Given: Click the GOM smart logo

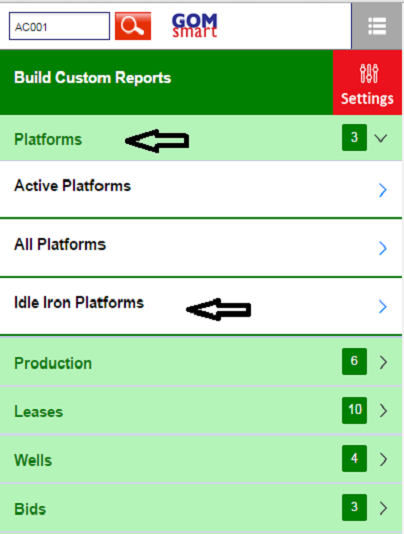Looking at the screenshot, I should click(x=195, y=25).
